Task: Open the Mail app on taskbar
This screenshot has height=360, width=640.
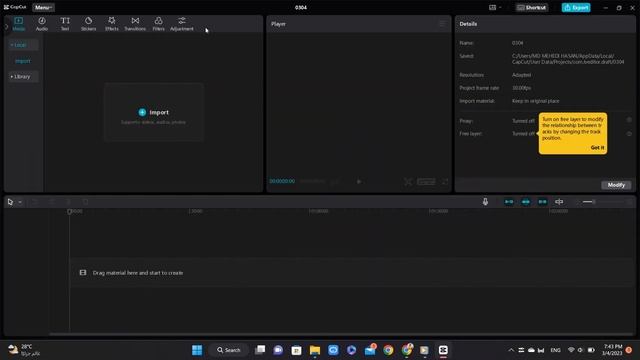Action: (x=370, y=350)
